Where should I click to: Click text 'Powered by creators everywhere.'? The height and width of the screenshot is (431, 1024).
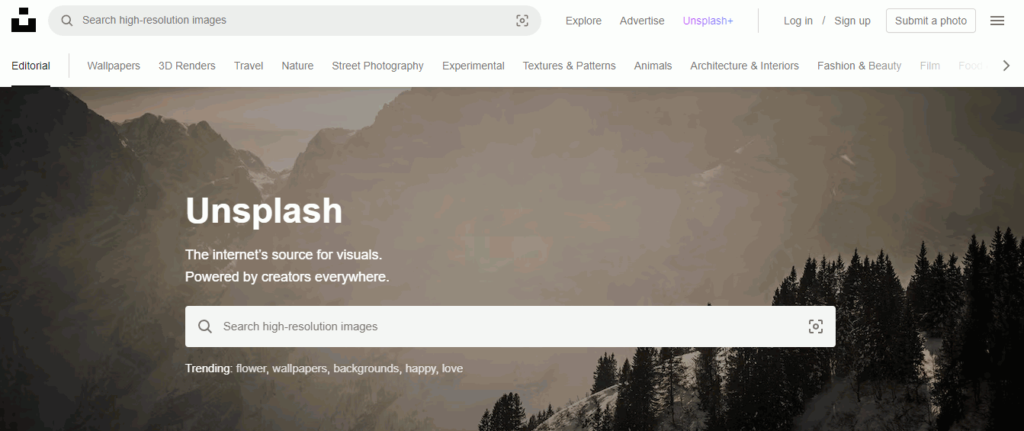point(287,277)
